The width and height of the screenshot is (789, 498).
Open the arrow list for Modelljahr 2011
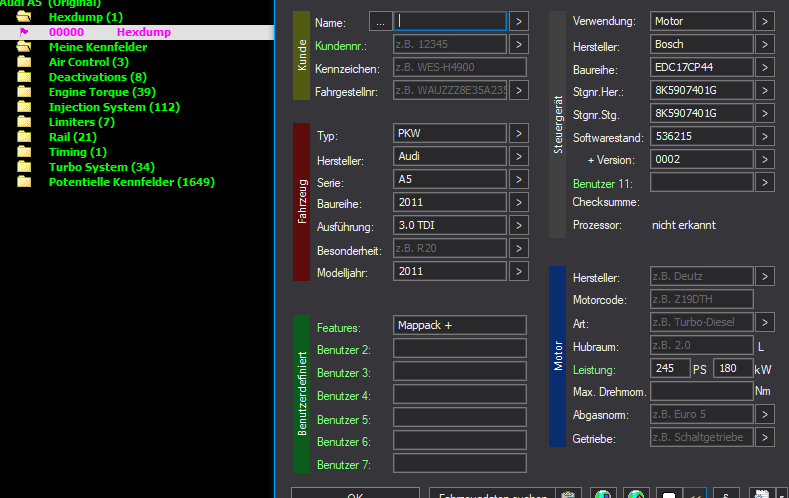pos(519,272)
